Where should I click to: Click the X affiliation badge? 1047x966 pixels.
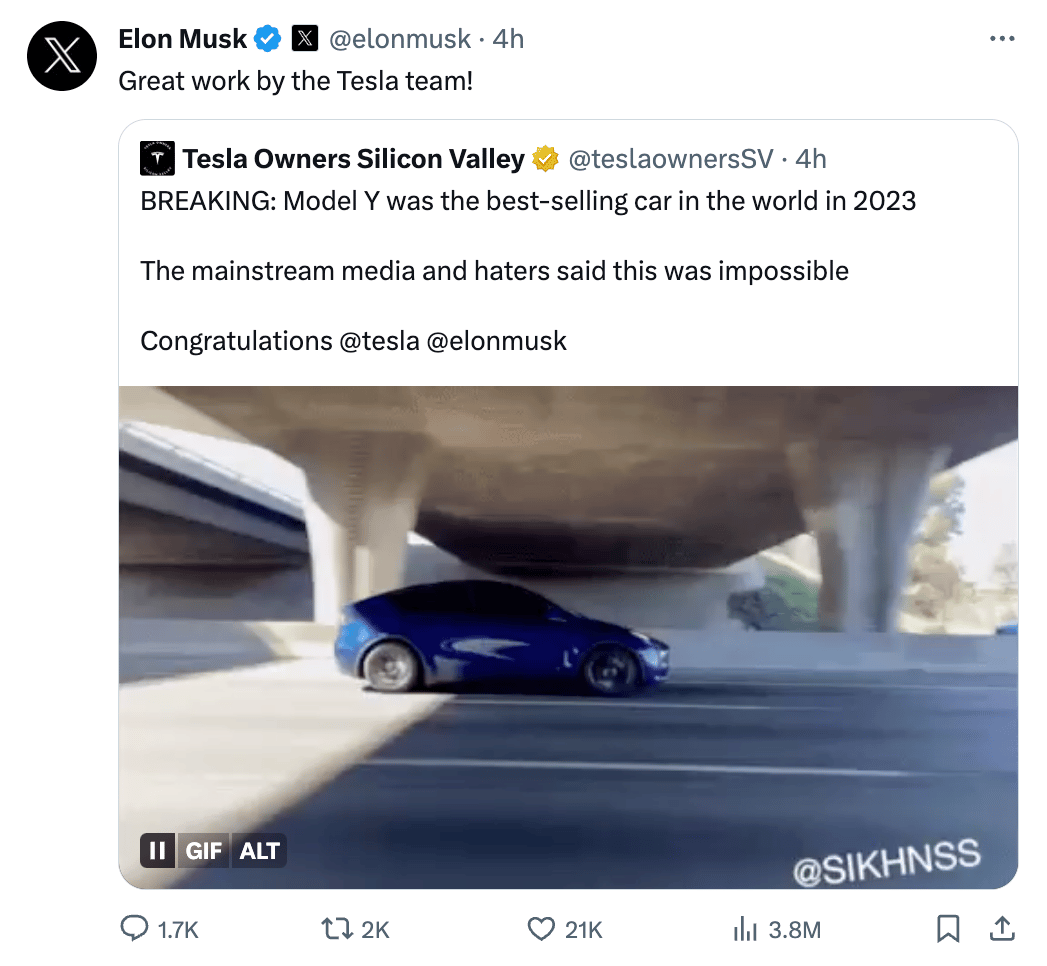click(x=304, y=39)
